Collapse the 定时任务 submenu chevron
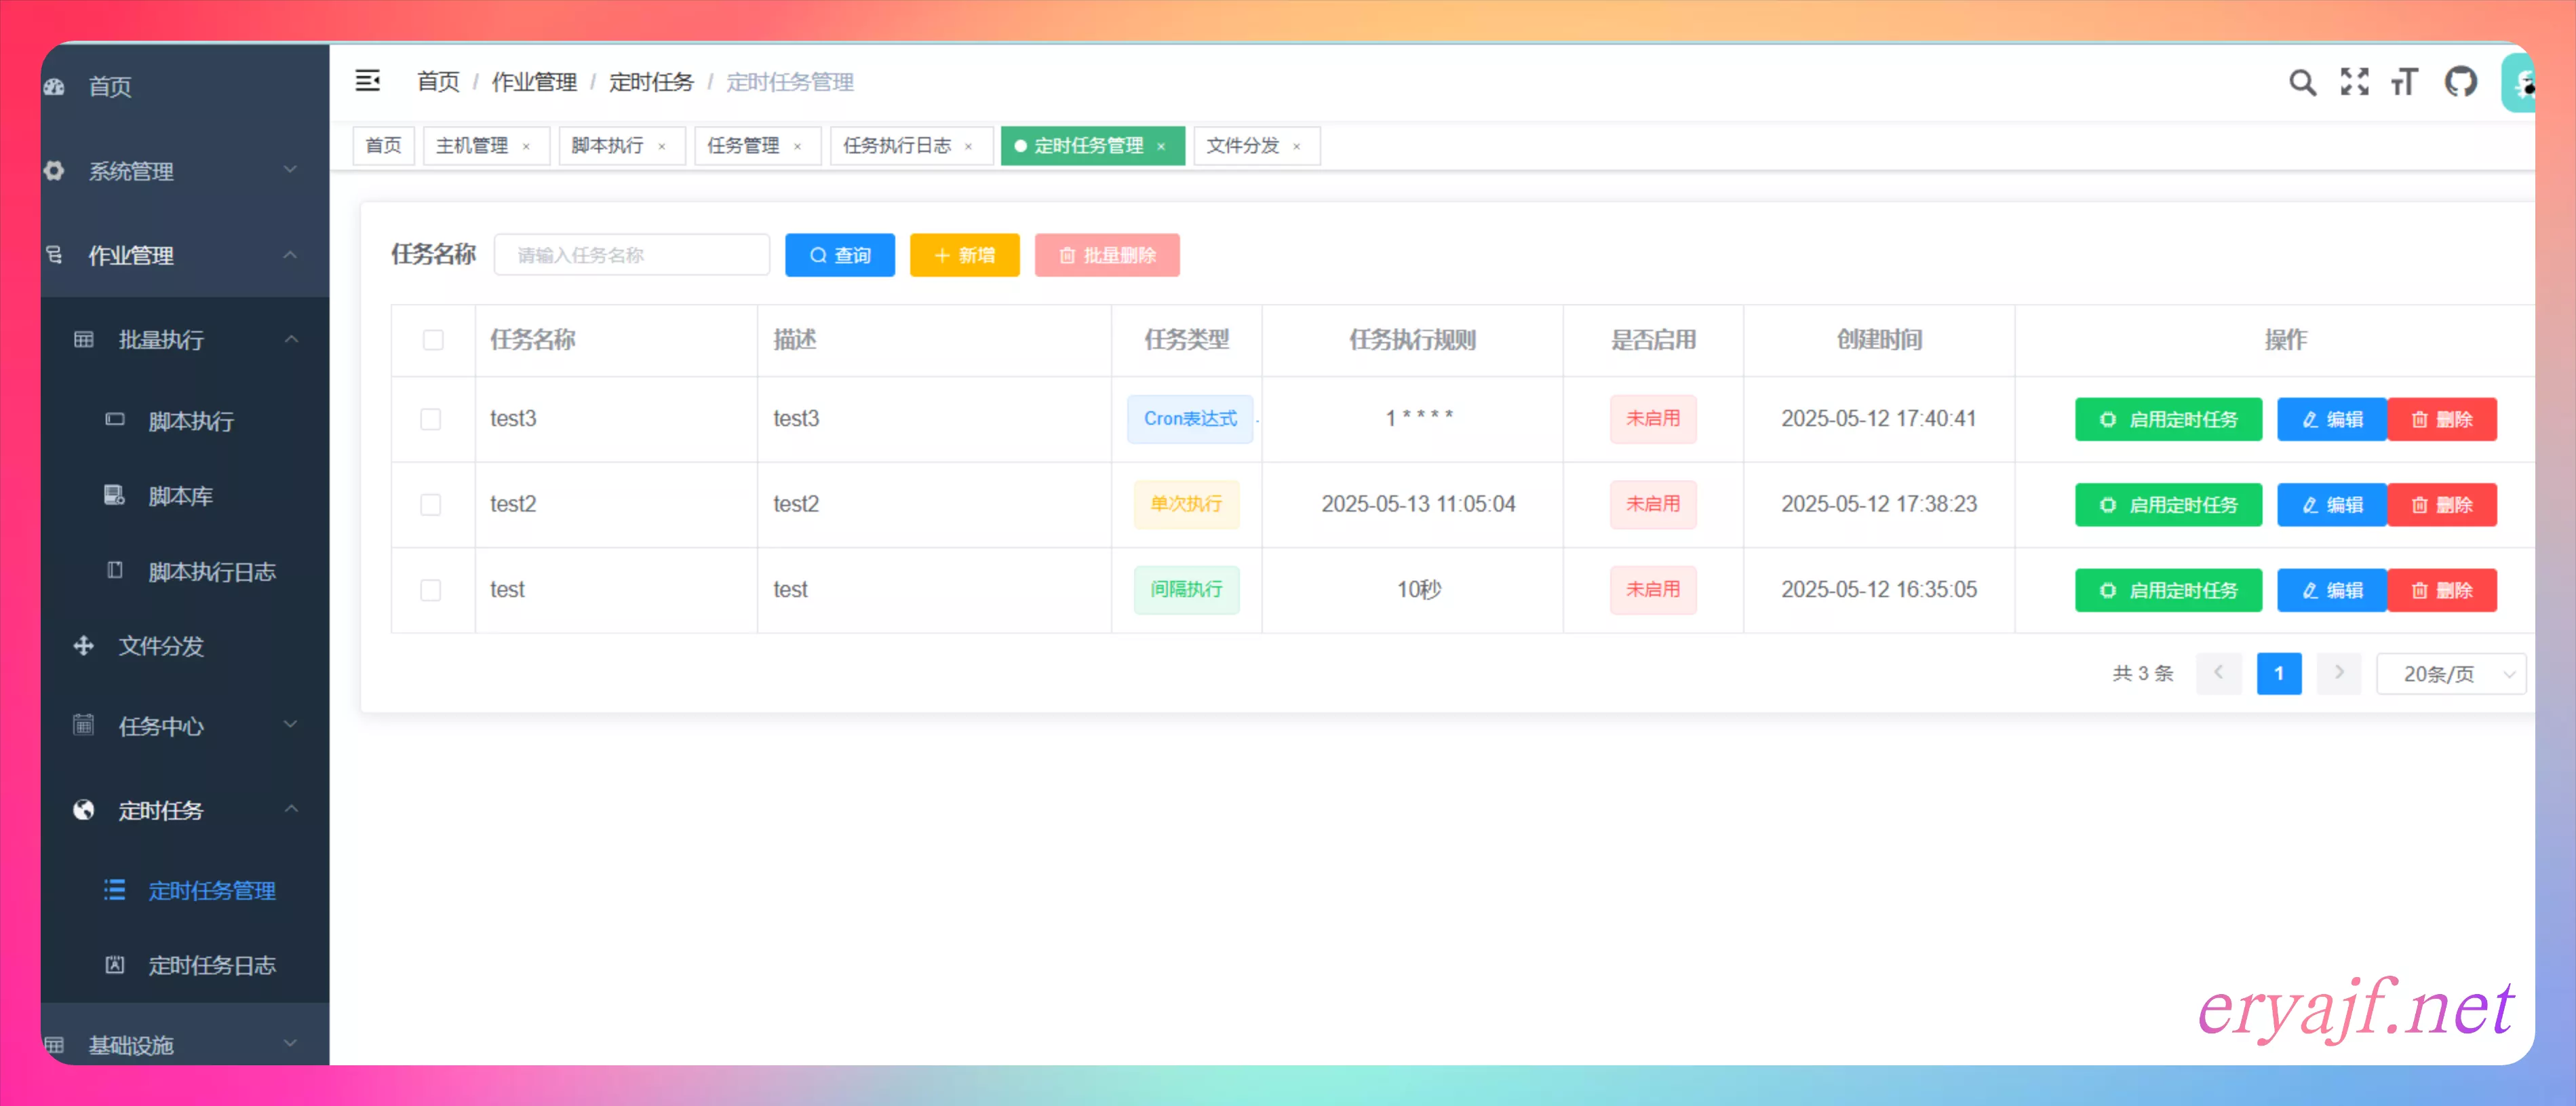Image resolution: width=2576 pixels, height=1106 pixels. click(291, 808)
